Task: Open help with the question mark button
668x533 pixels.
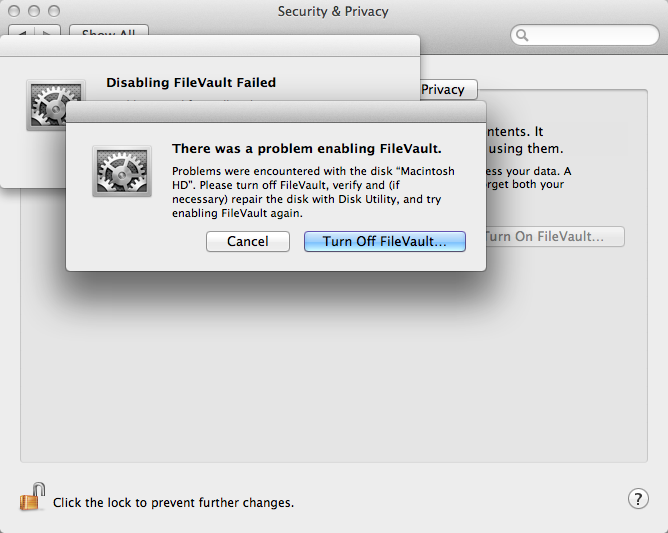Action: 638,499
